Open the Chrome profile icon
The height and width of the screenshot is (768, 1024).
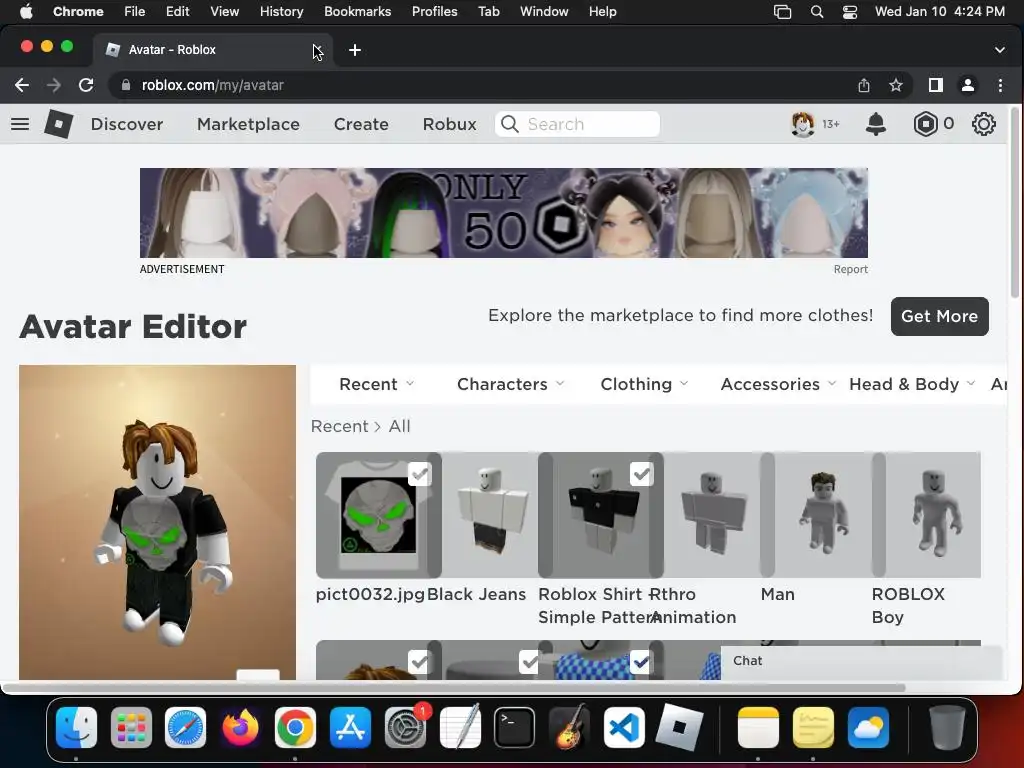pos(968,85)
